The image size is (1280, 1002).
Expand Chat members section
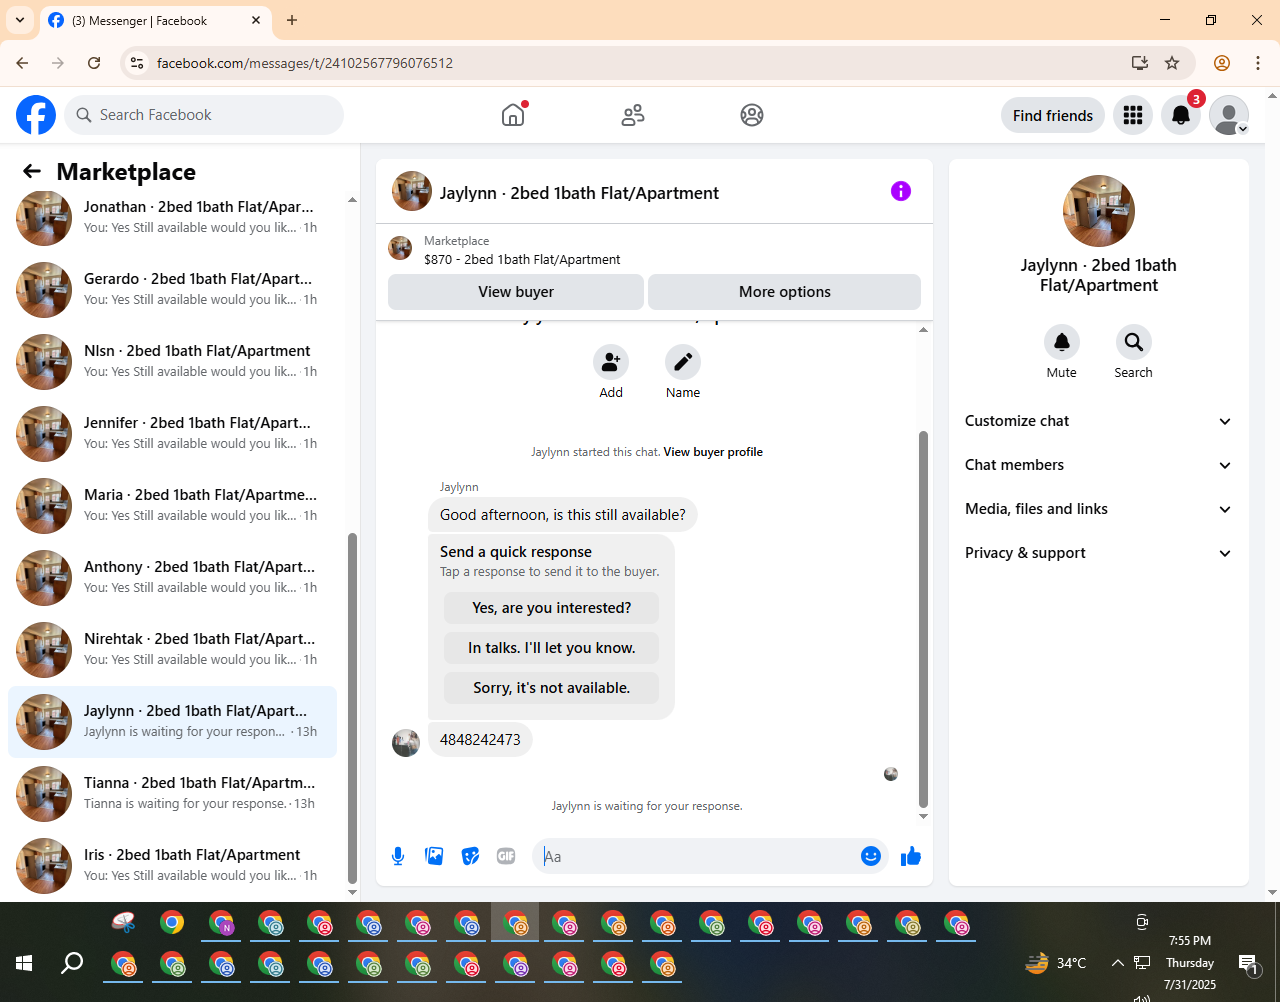pyautogui.click(x=1098, y=465)
